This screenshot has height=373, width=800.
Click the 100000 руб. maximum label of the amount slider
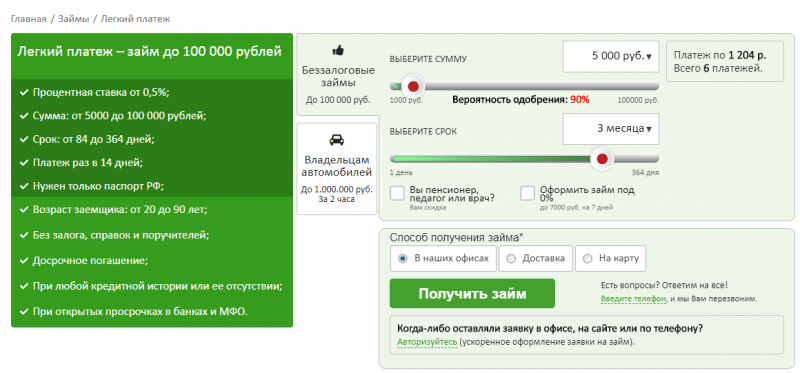pos(638,101)
